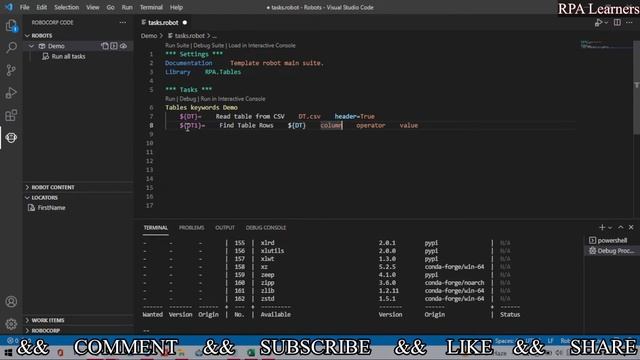Switch to the DEBUG CONSOLE panel tab
Image resolution: width=640 pixels, height=360 pixels.
pos(266,227)
